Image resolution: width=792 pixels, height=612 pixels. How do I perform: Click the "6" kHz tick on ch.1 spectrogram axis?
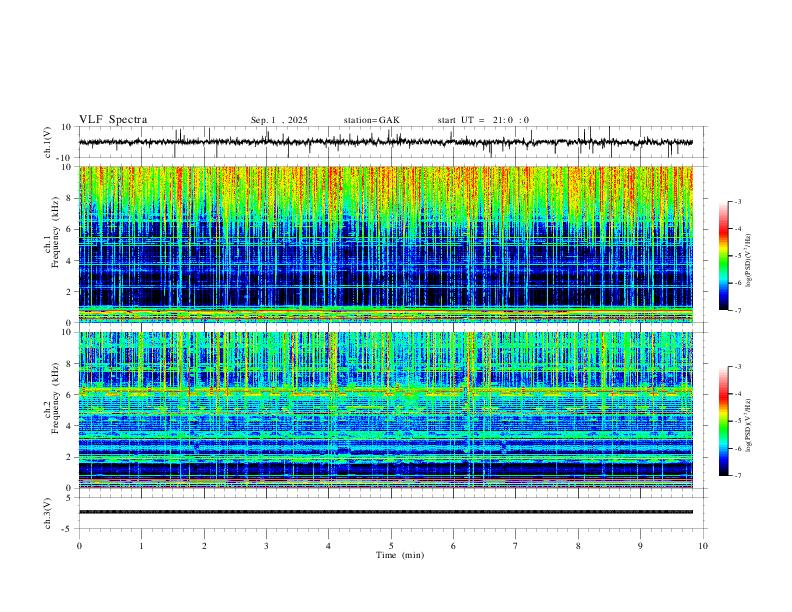(x=70, y=229)
